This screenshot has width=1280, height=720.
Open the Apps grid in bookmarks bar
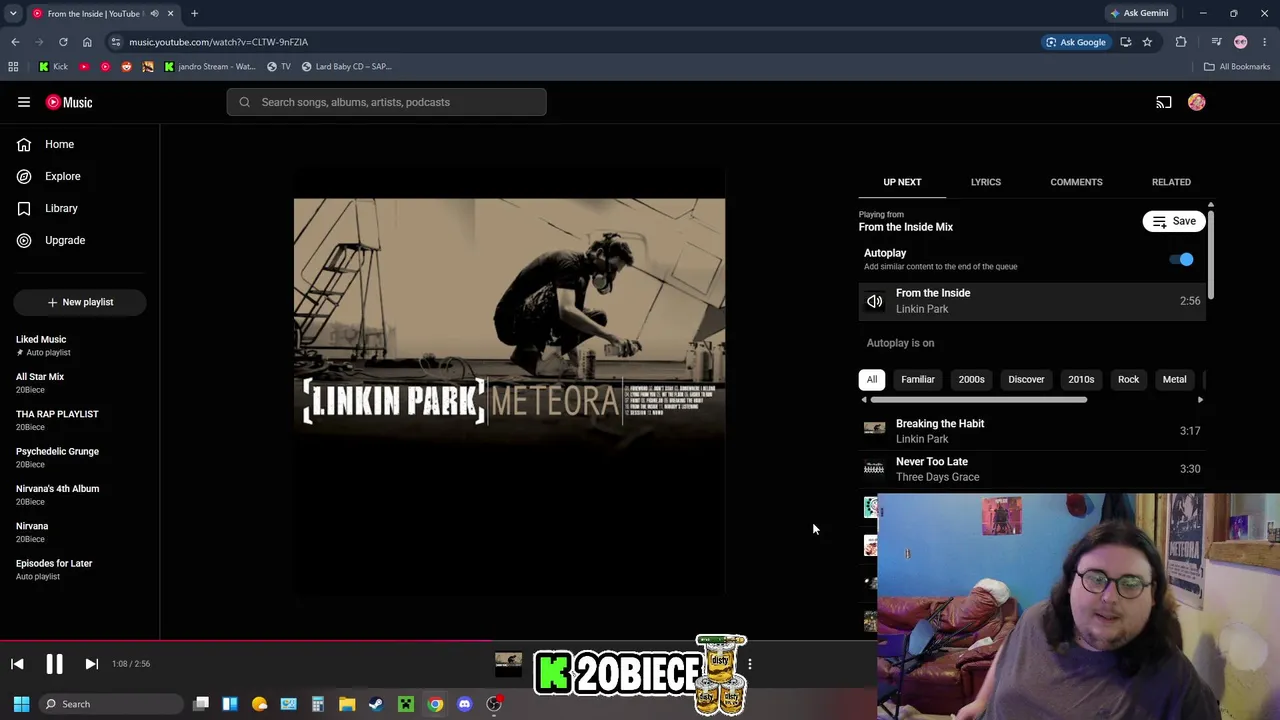tap(13, 67)
